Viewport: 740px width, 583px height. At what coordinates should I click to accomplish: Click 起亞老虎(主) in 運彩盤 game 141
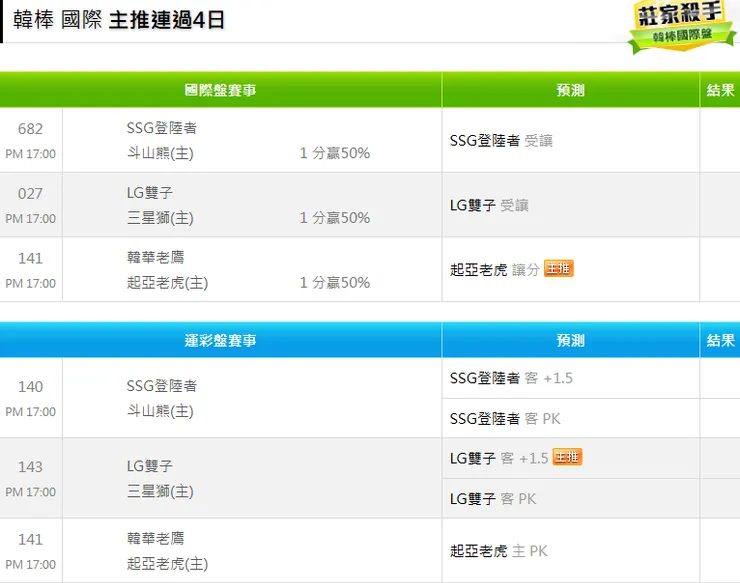[x=167, y=563]
